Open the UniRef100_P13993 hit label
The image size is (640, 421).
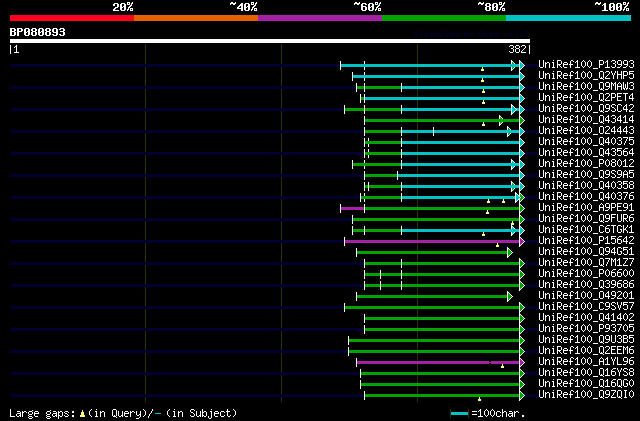click(586, 65)
